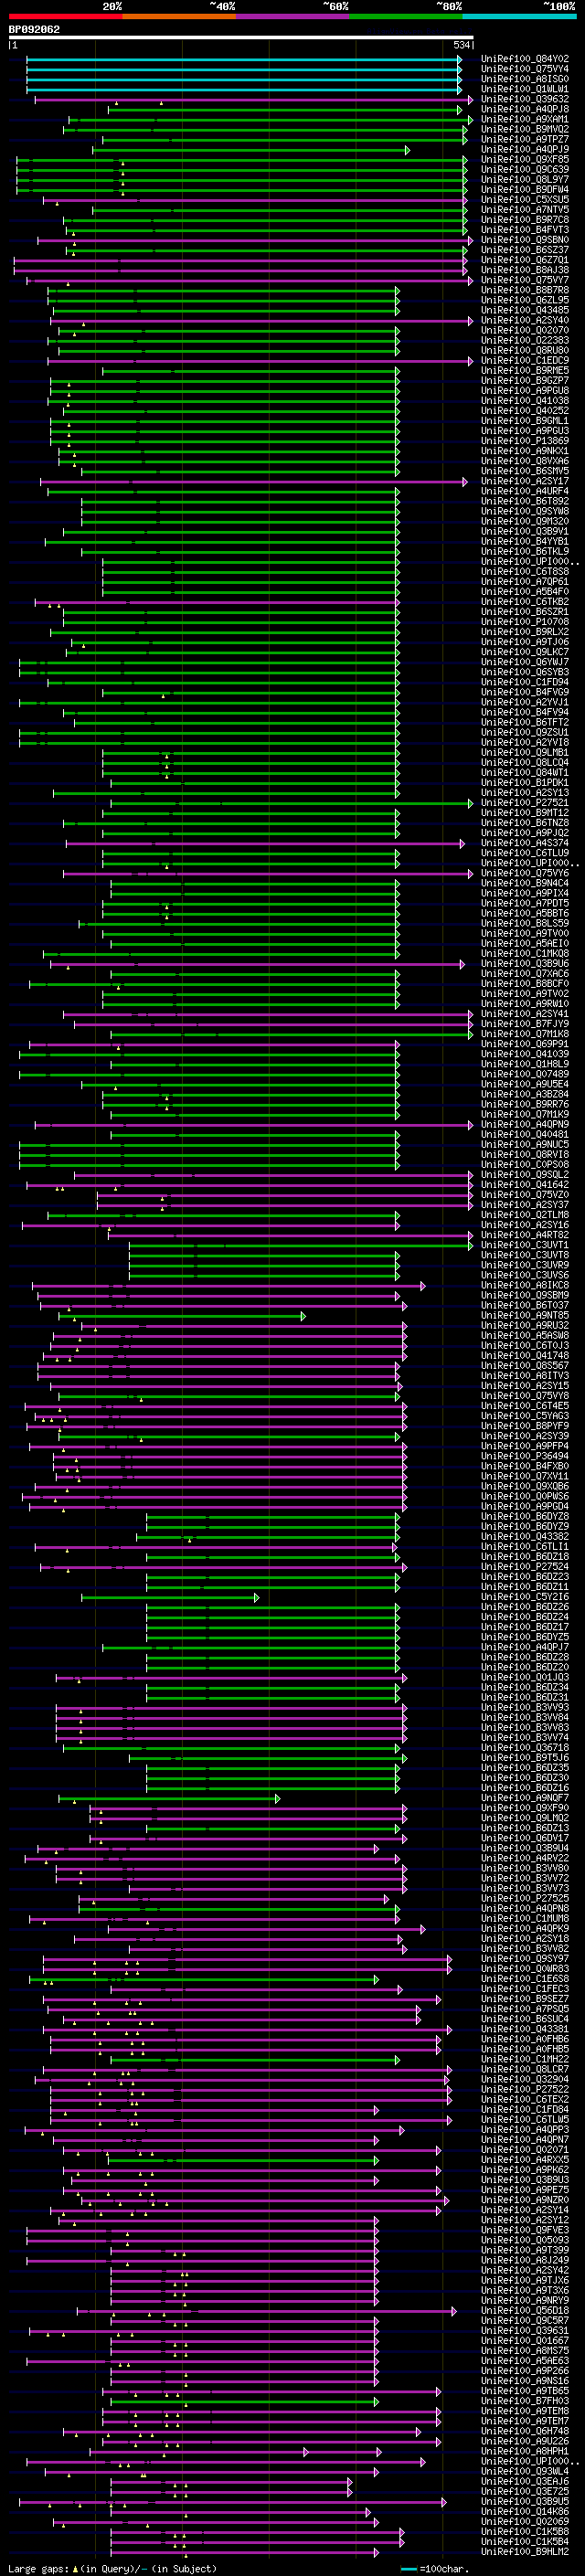585x2576 pixels.
Task: Select hit label UniRef100_C1EDC9
Action: pos(525,360)
